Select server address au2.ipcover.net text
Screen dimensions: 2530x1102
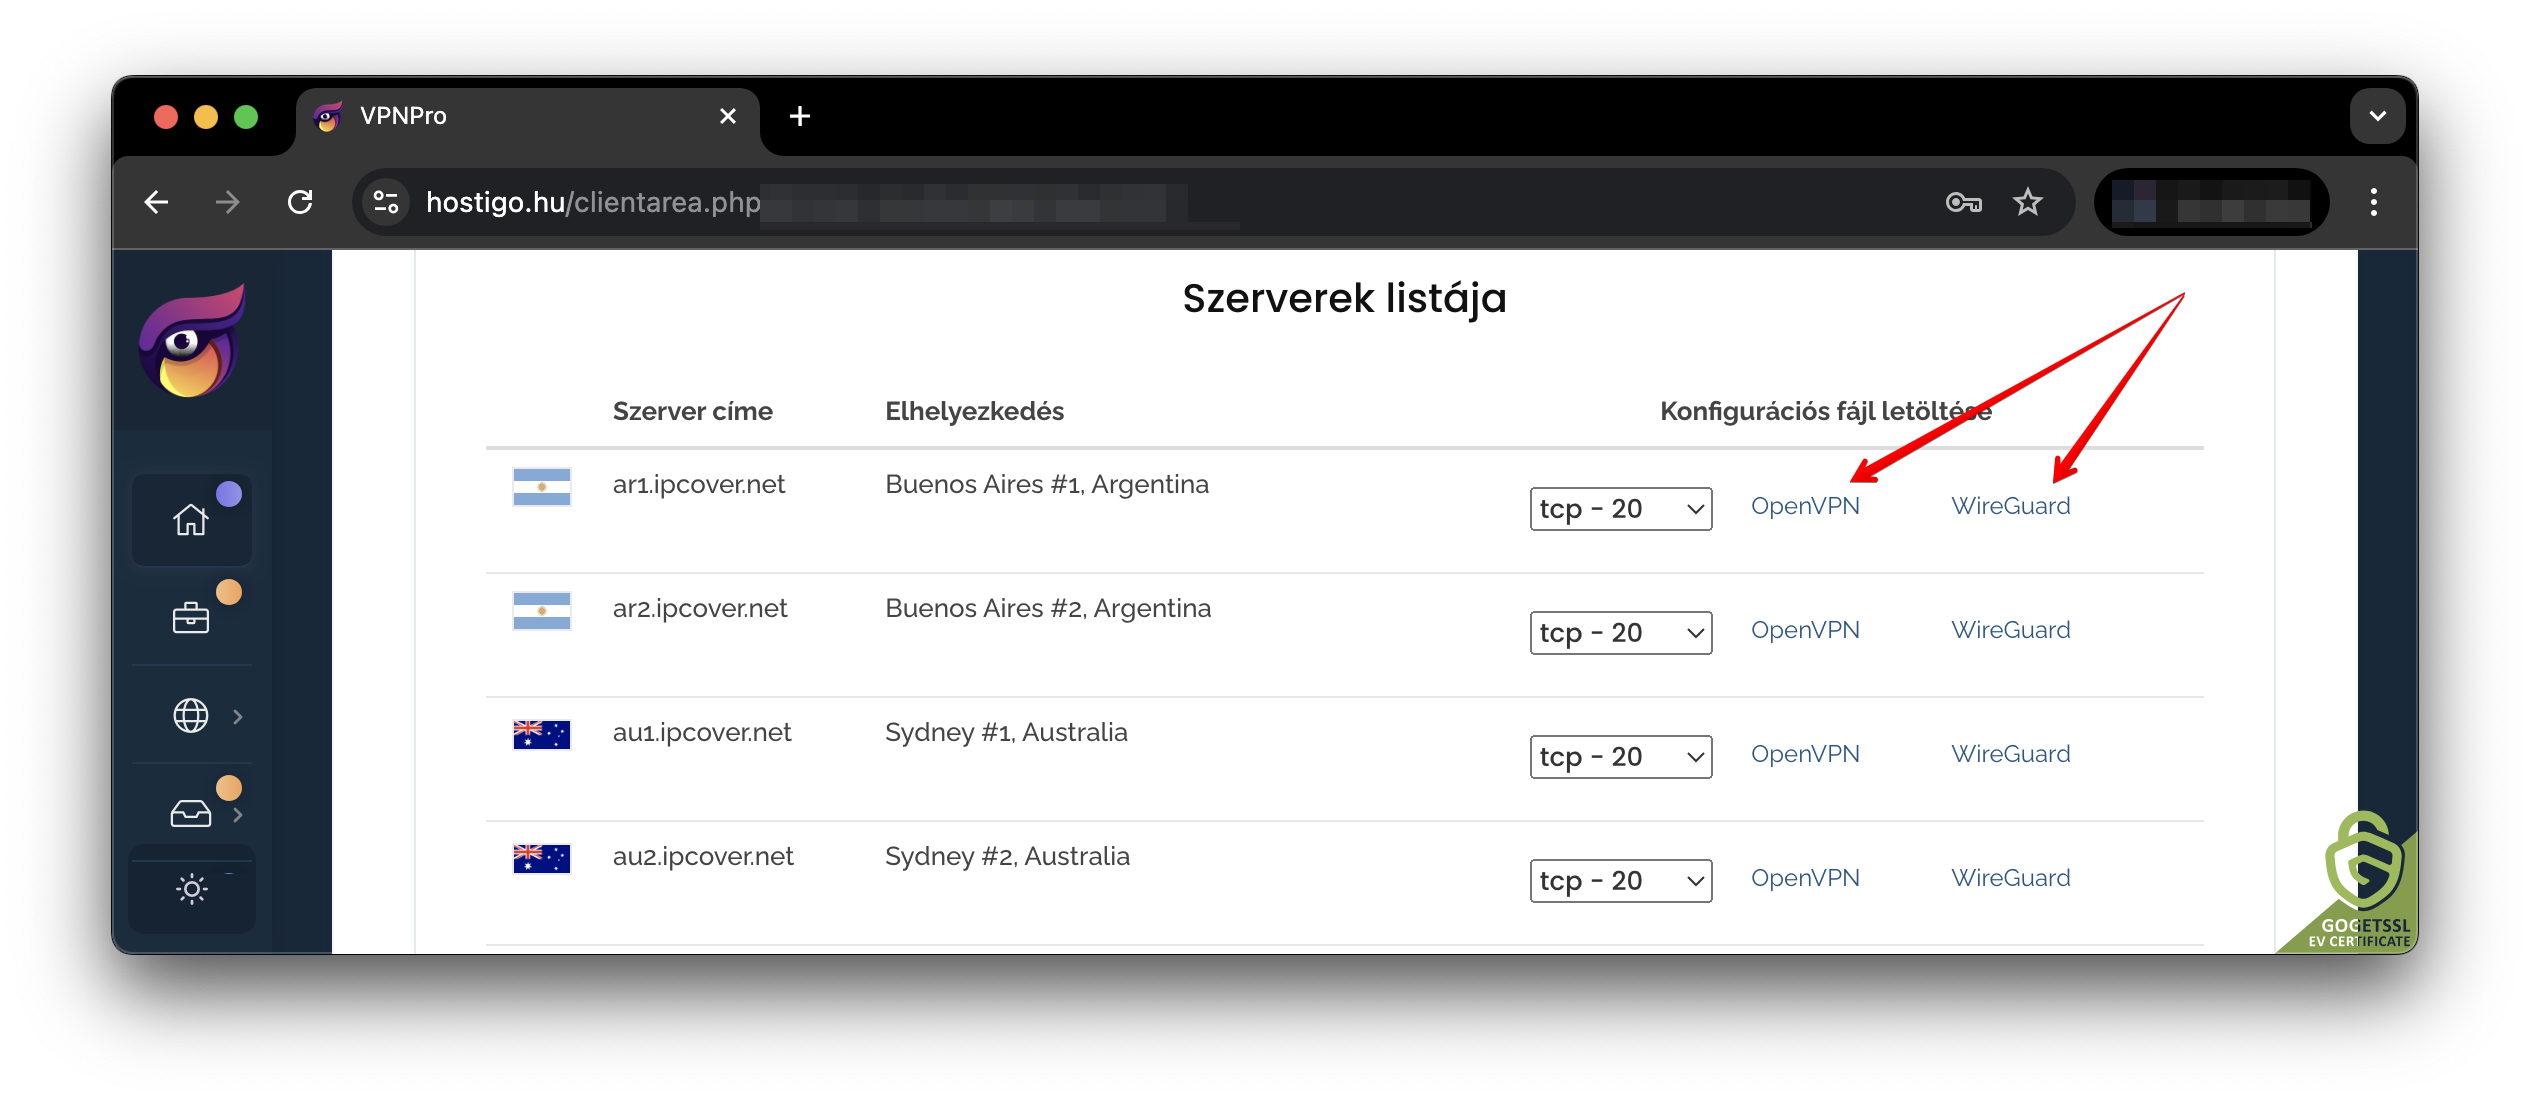coord(702,857)
